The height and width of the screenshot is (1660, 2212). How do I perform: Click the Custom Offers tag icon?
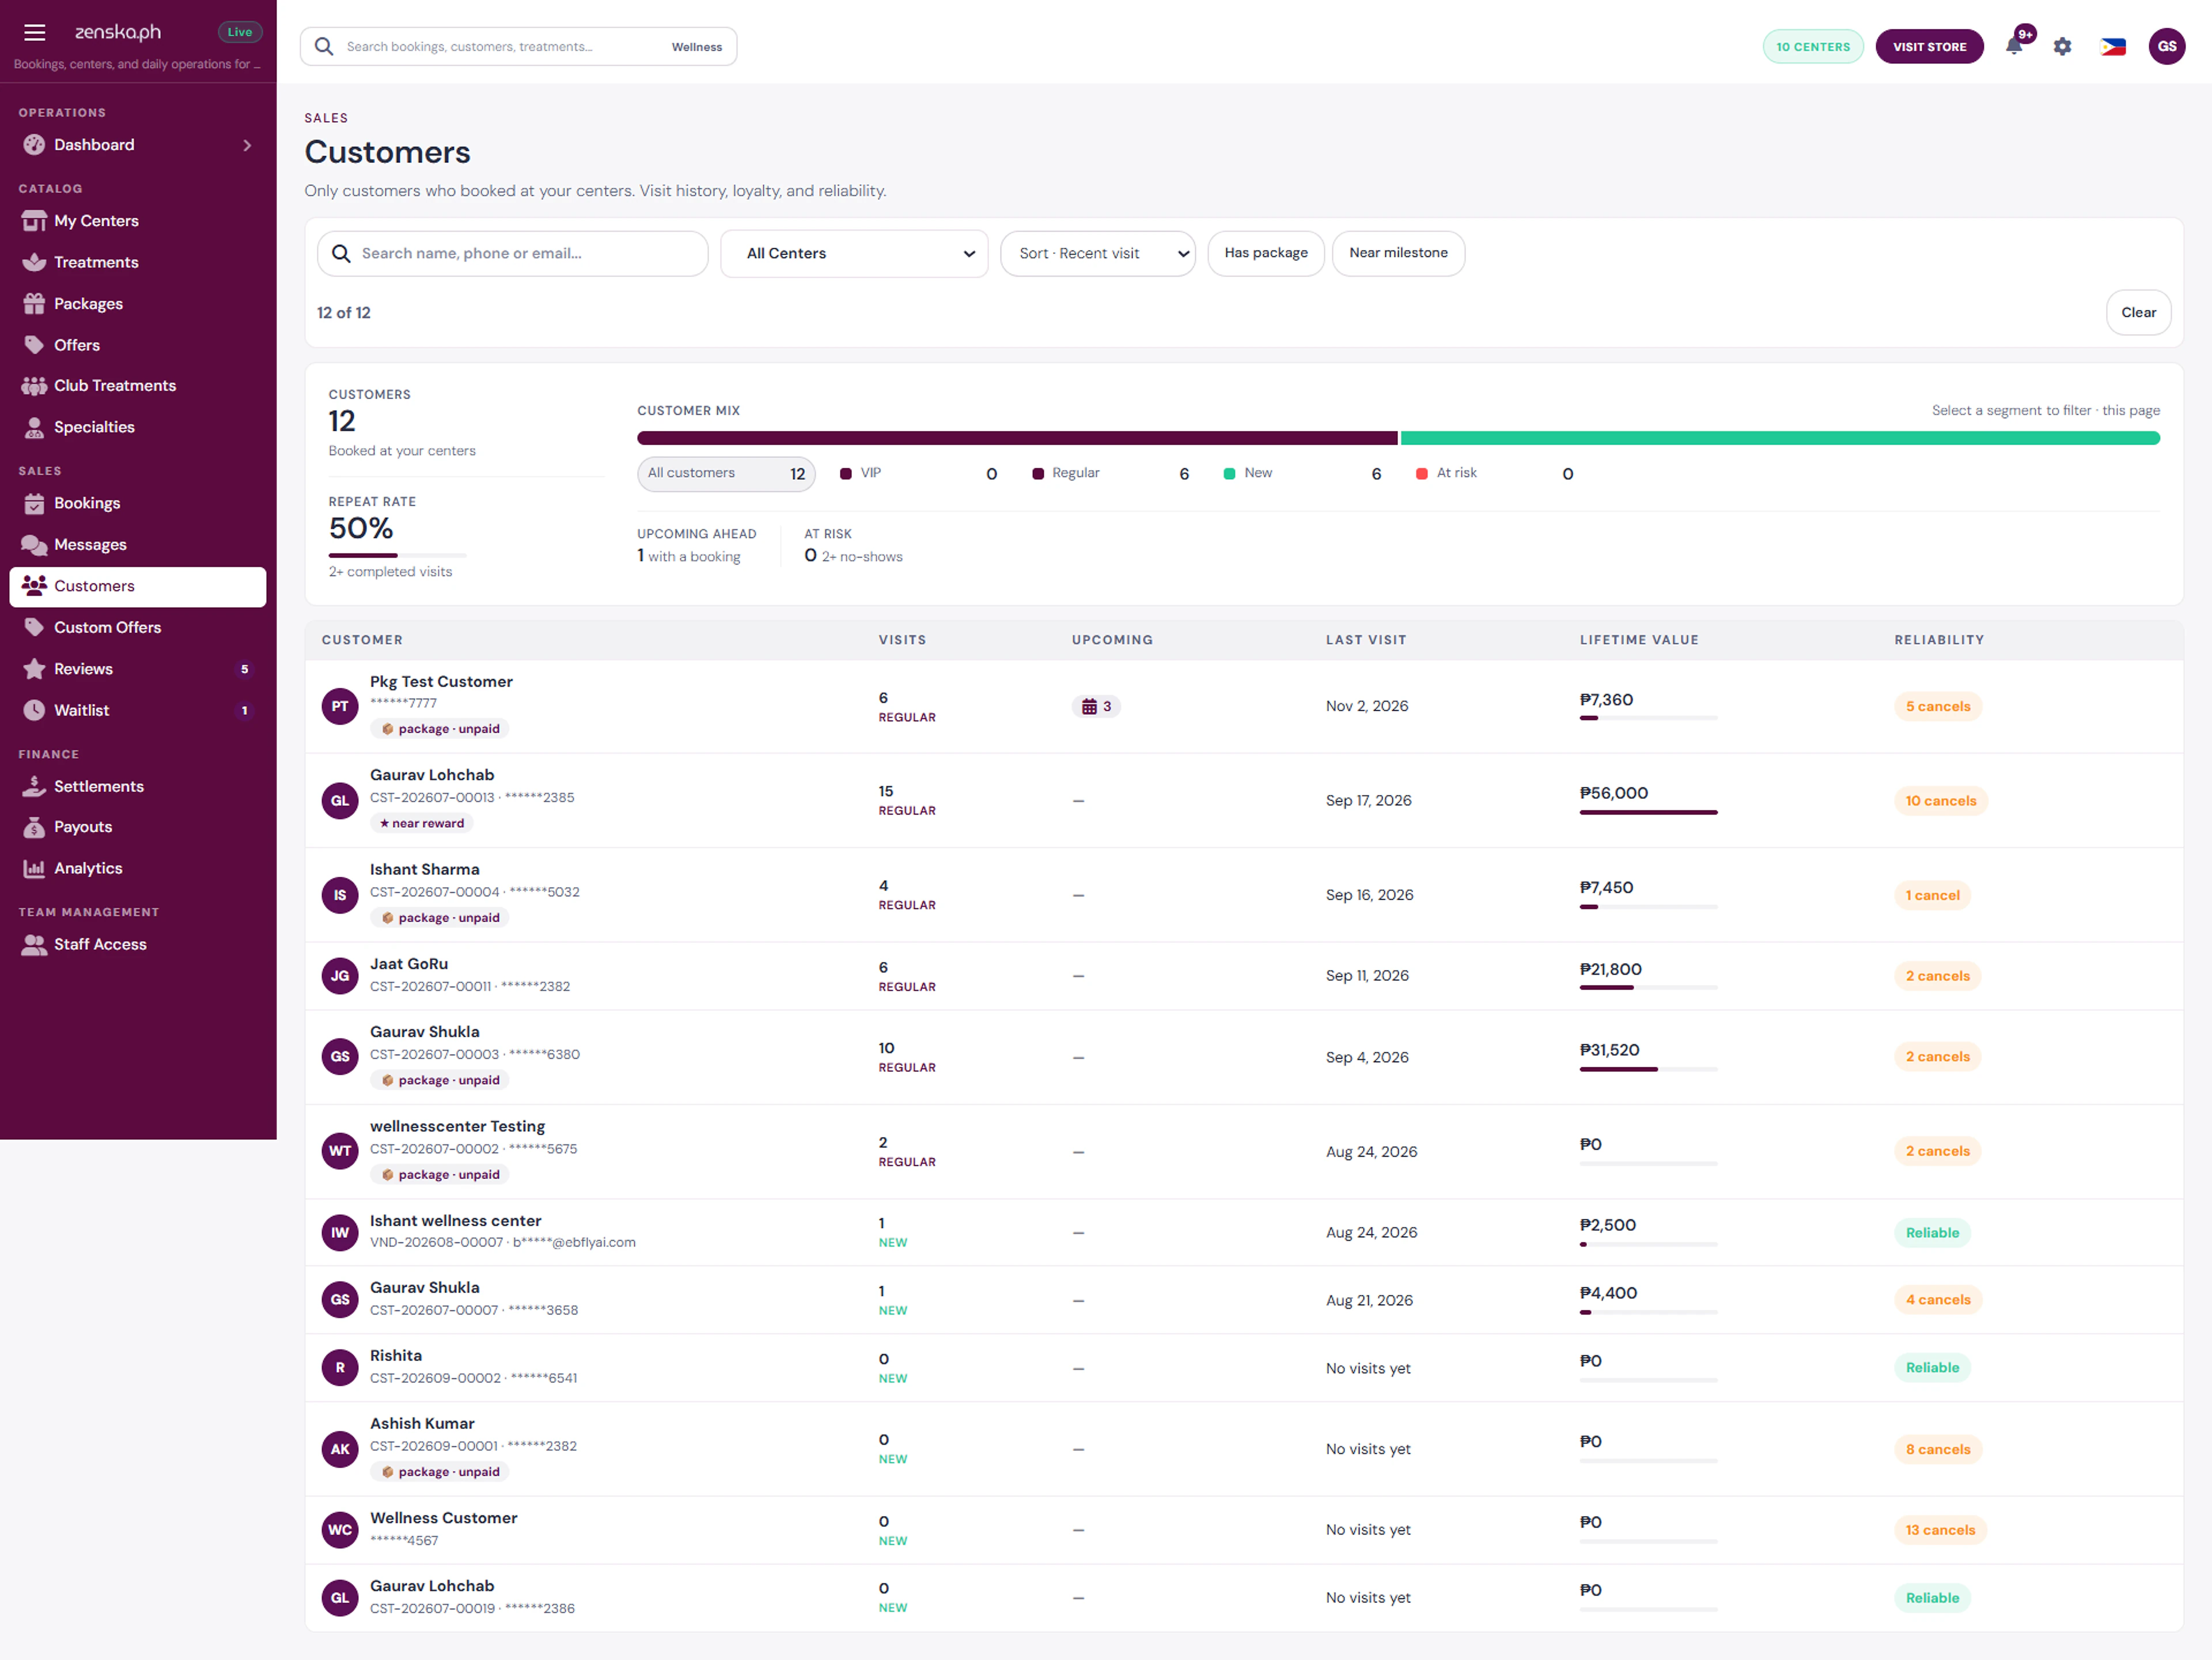(34, 627)
